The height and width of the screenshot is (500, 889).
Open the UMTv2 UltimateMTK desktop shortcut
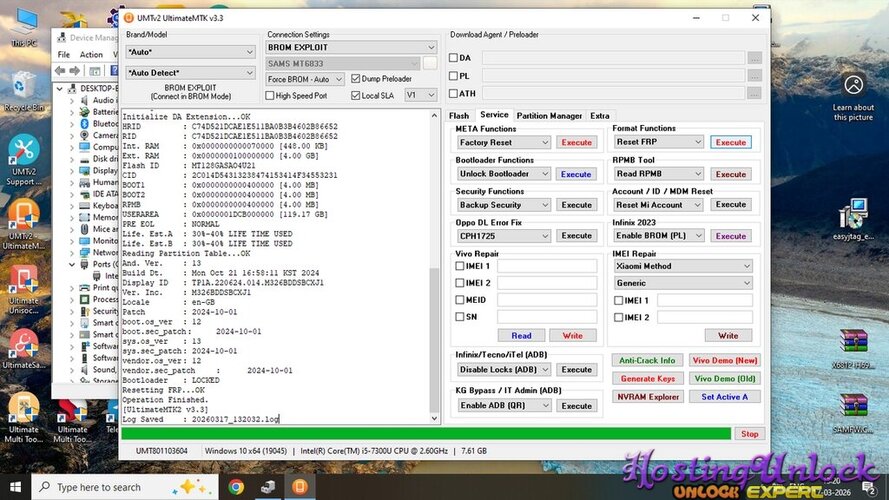click(22, 222)
